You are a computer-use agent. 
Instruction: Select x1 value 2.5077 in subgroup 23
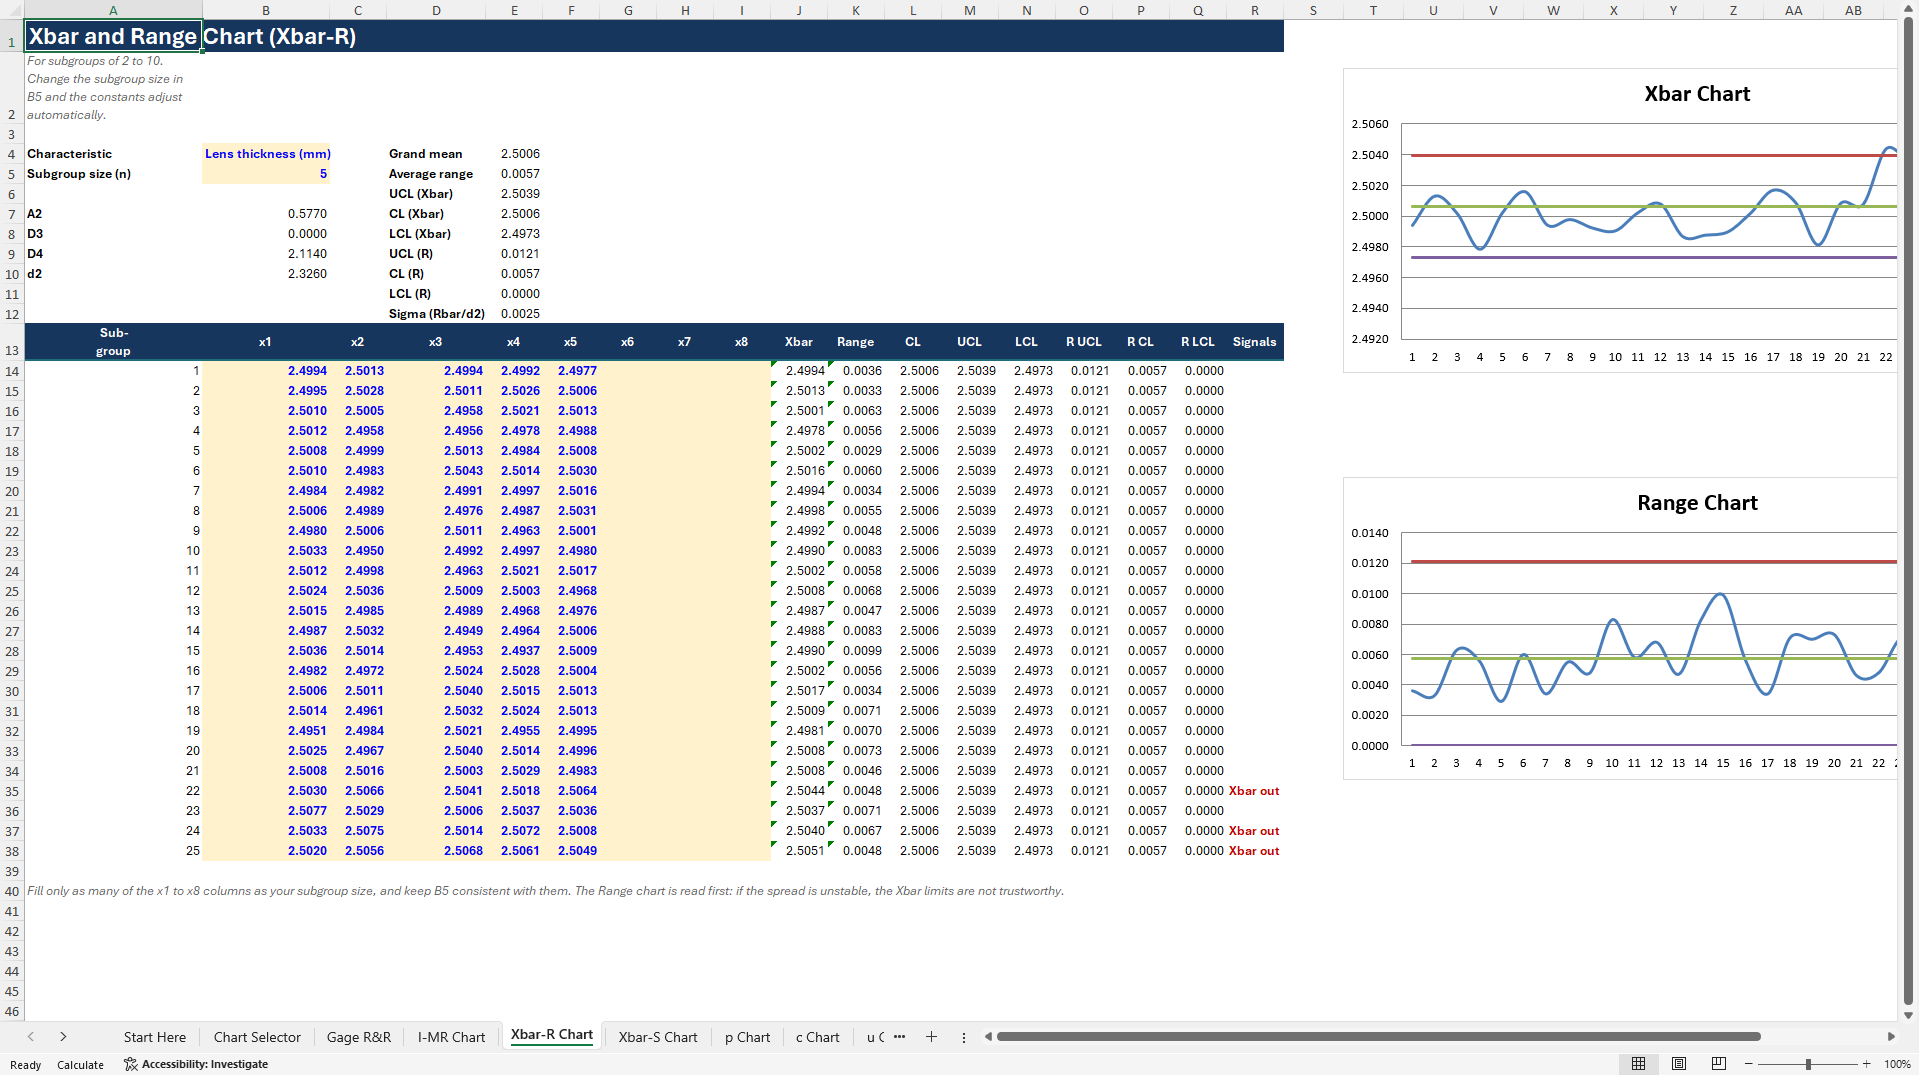[307, 811]
